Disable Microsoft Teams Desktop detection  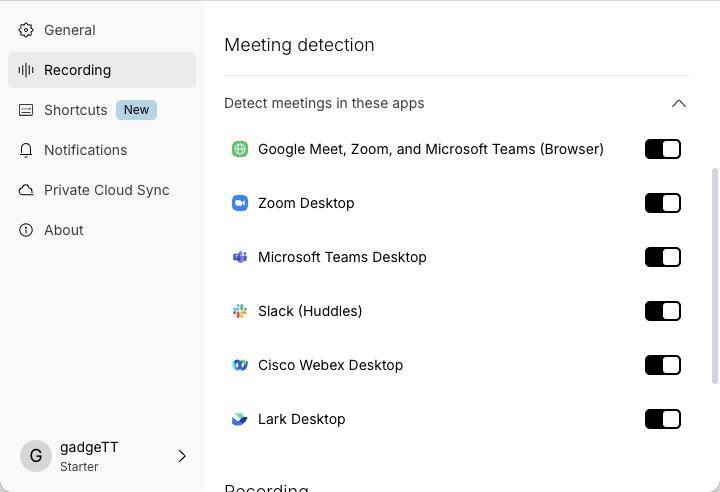tap(663, 257)
